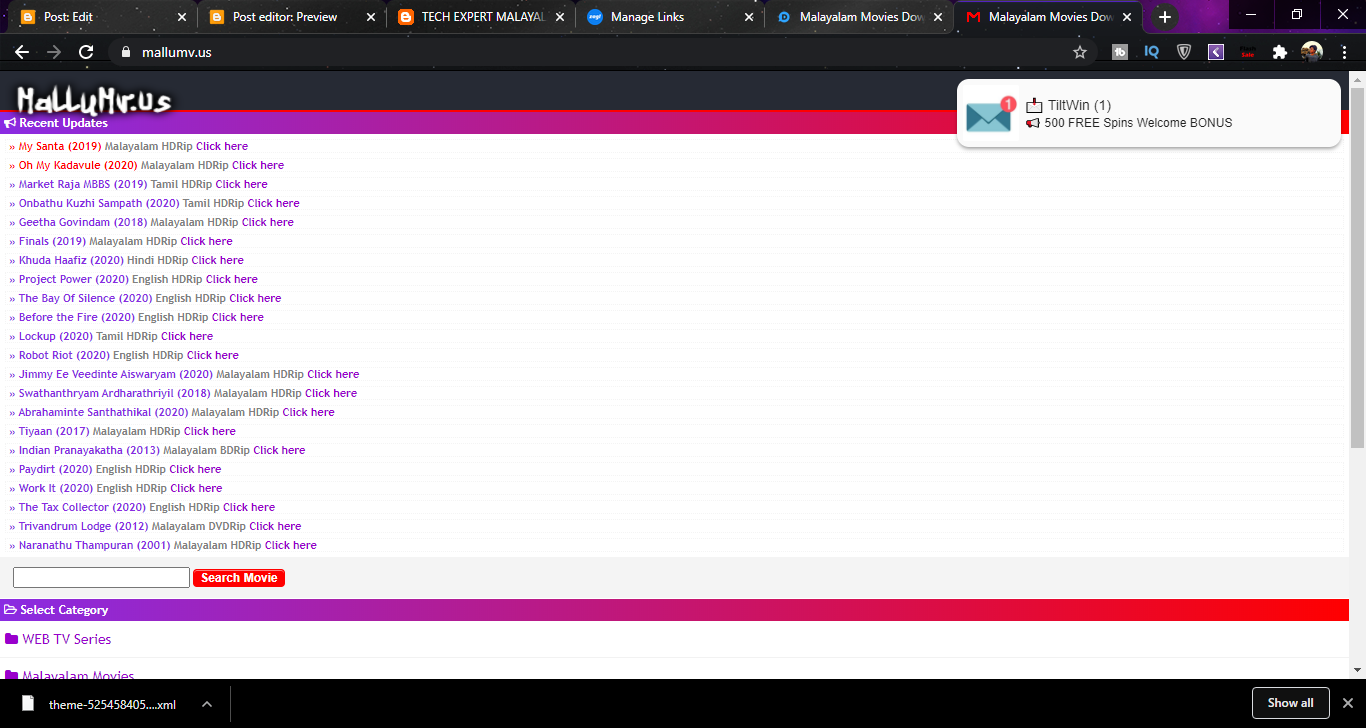Viewport: 1366px width, 728px height.
Task: Open Paydirt (2020) movie link
Action: coord(56,469)
